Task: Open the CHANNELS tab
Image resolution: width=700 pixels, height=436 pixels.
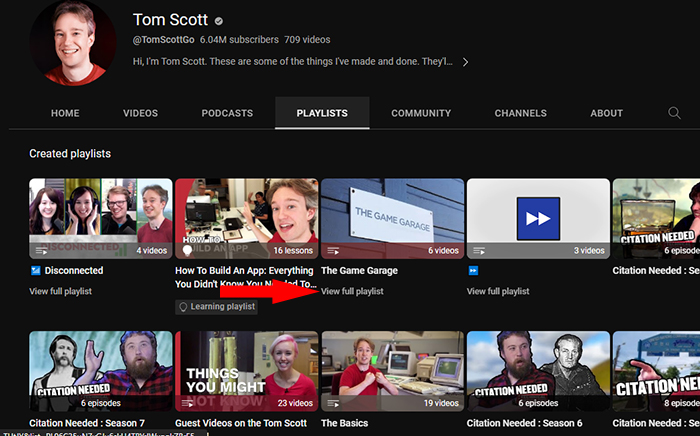Action: point(521,113)
